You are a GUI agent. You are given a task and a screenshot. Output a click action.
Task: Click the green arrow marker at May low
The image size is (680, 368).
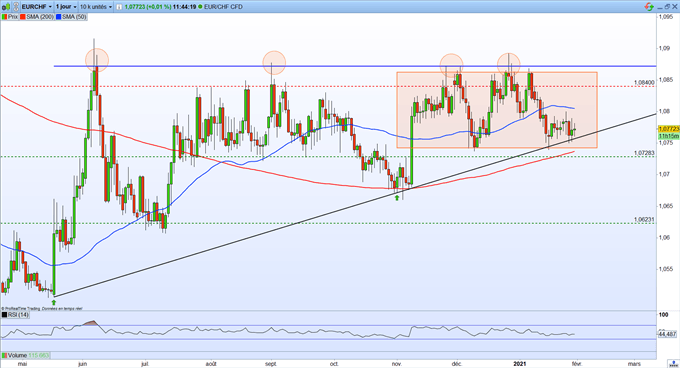pyautogui.click(x=54, y=302)
